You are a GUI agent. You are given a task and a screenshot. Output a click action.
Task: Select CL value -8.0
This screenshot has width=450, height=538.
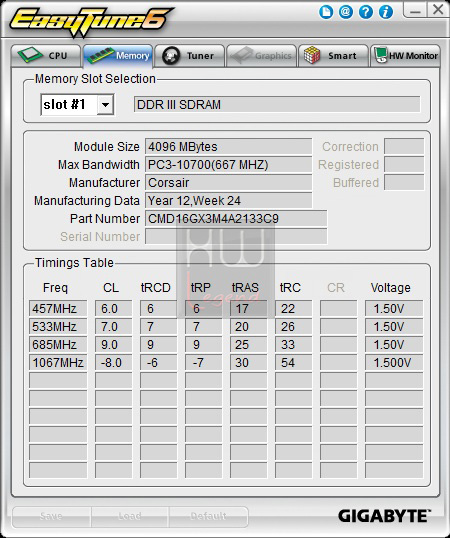(114, 362)
